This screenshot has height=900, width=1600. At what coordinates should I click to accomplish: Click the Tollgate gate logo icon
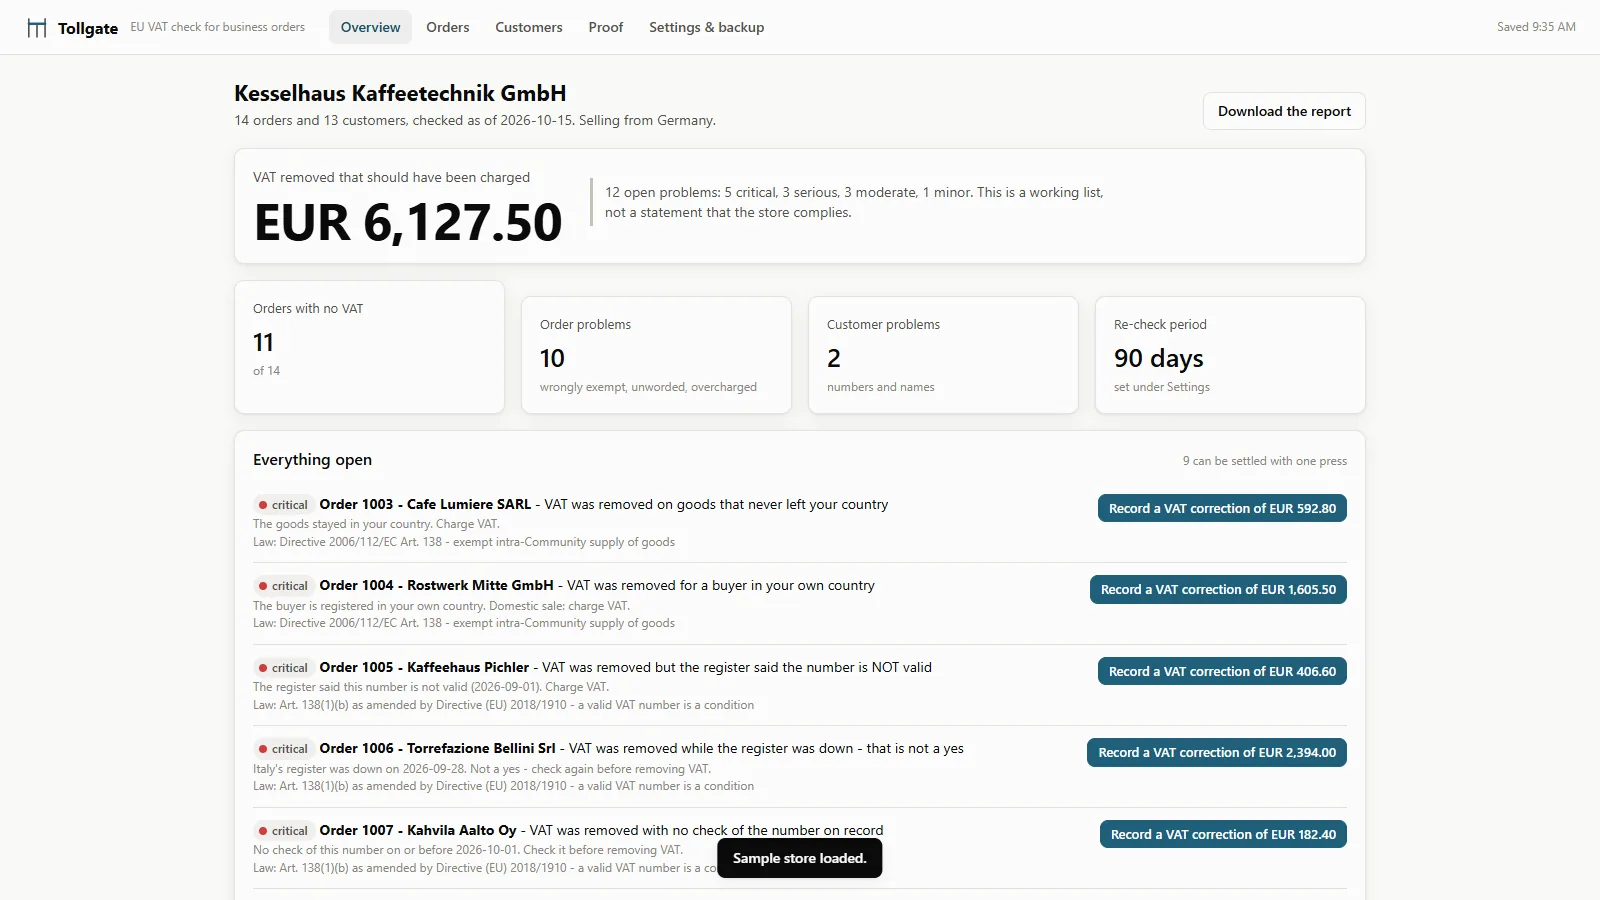37,28
